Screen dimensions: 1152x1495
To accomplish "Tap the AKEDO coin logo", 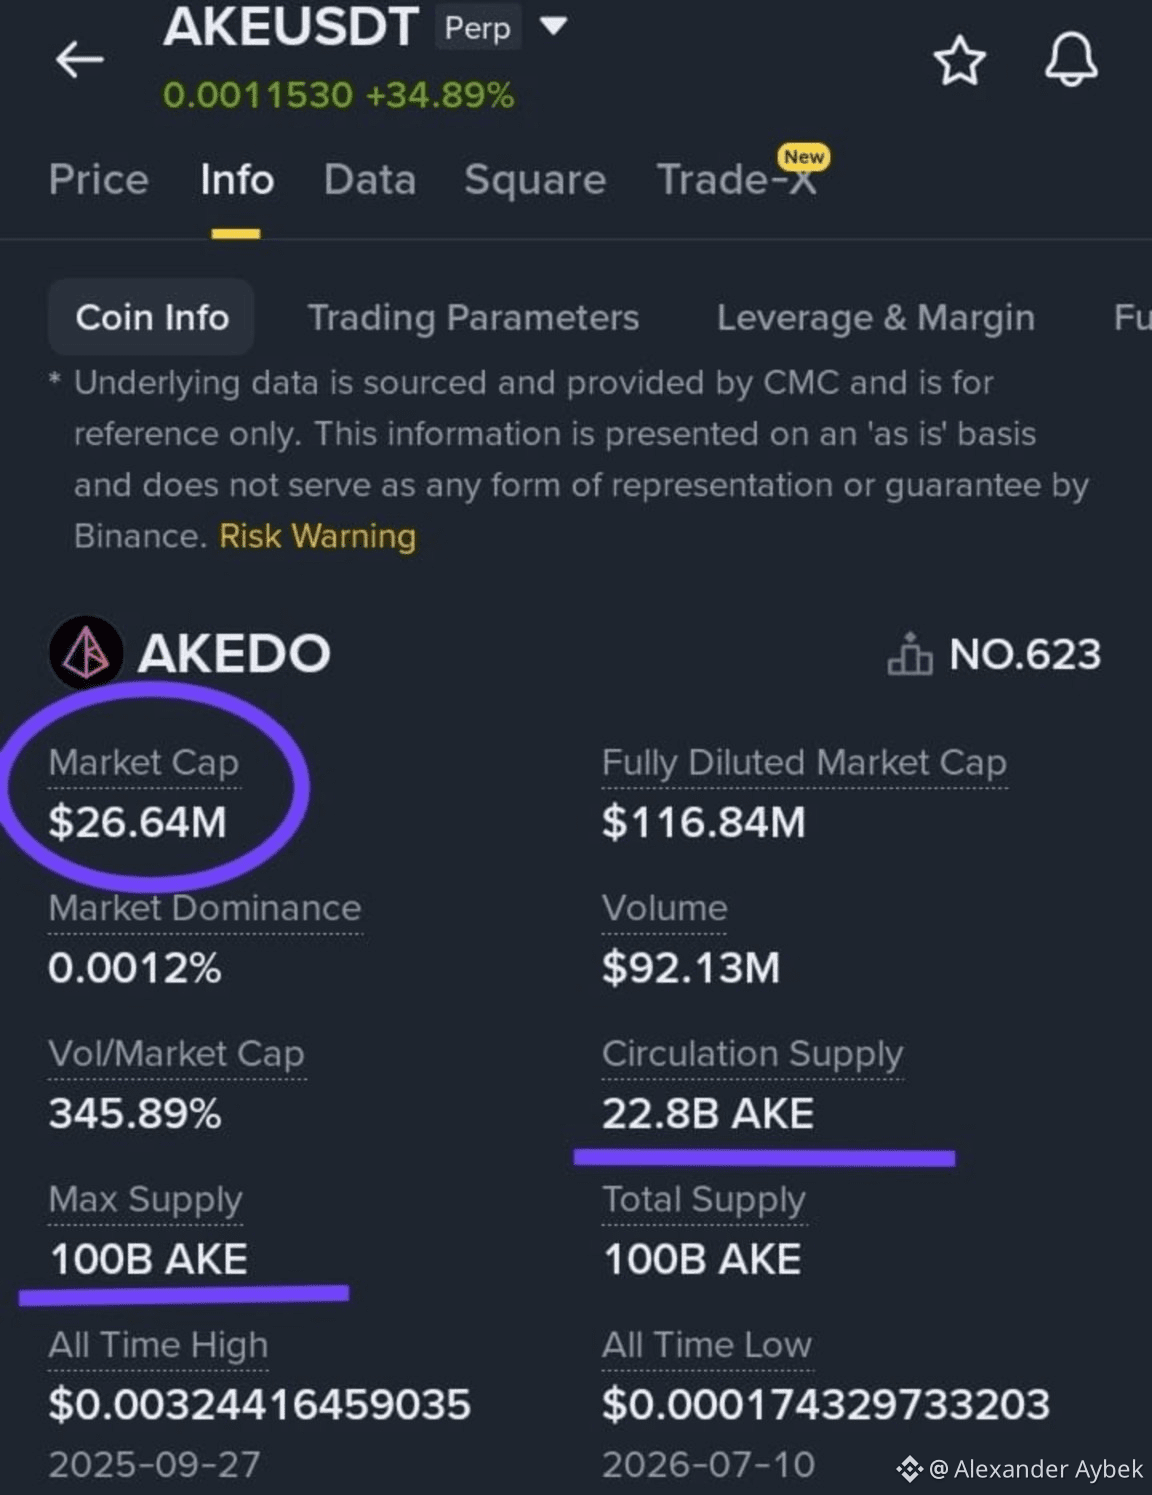I will tap(86, 653).
